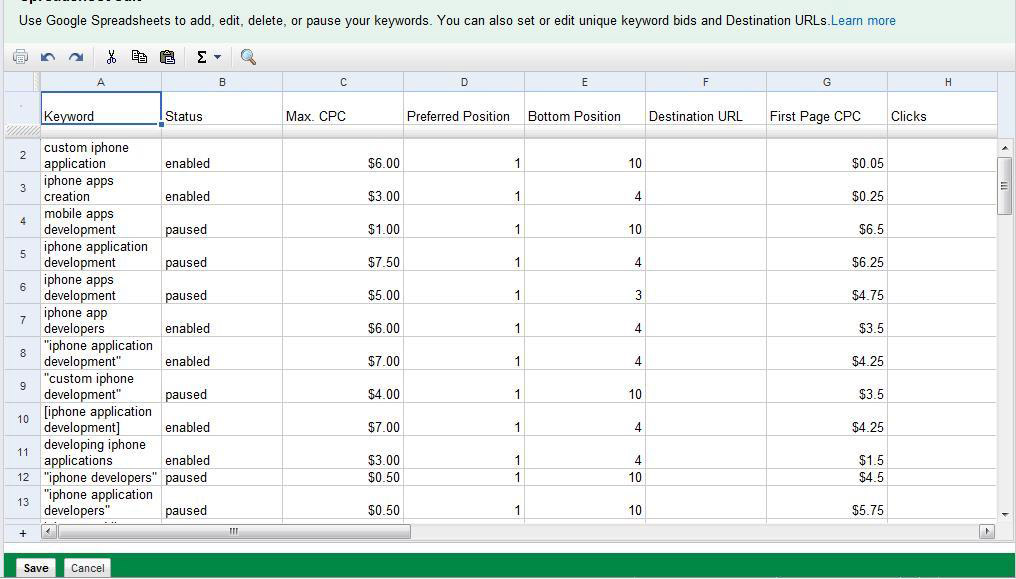Click the vertical scrollbar thumb
The image size is (1016, 579).
coord(1005,185)
